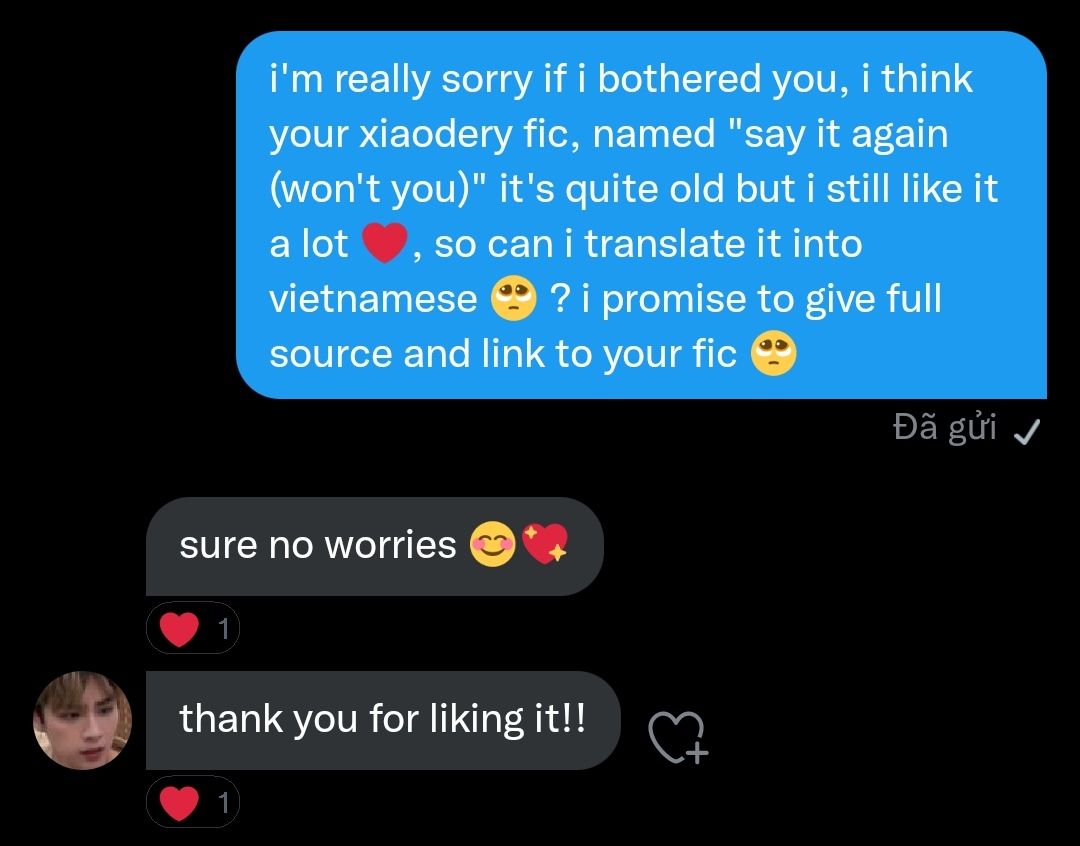Viewport: 1080px width, 846px height.
Task: Click the sent checkmark icon
Action: coord(1027,431)
